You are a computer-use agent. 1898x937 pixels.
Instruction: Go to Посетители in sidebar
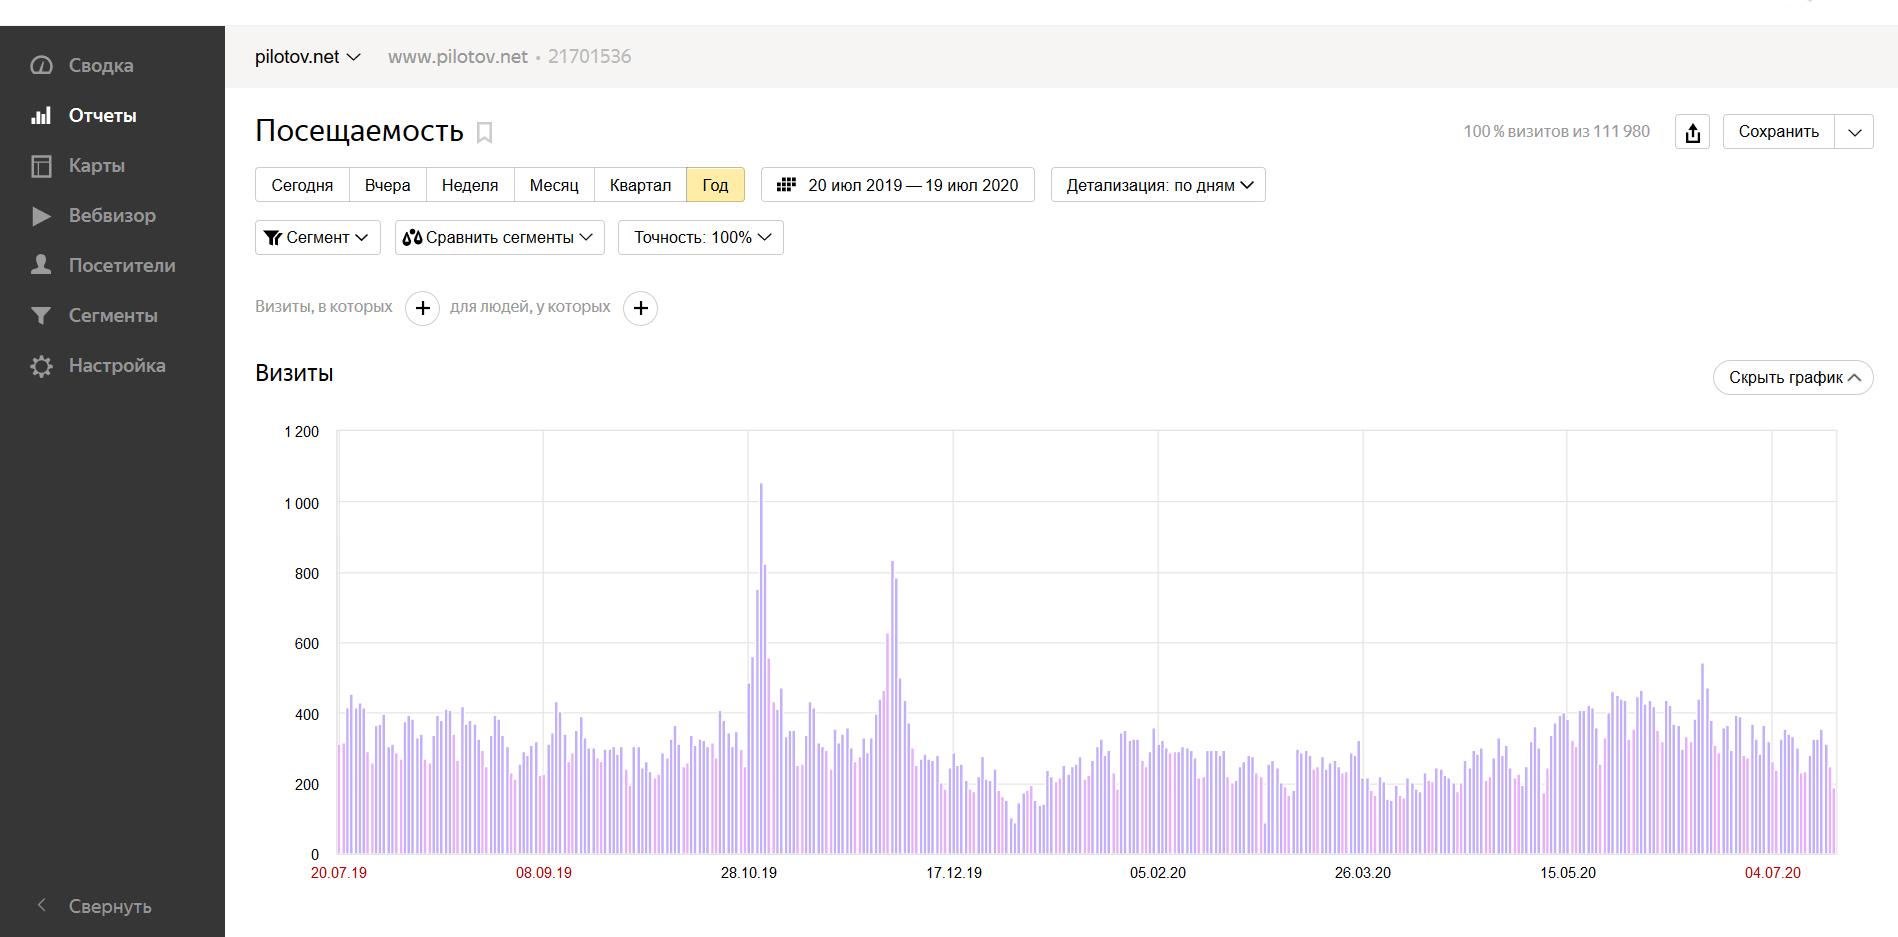click(x=121, y=265)
